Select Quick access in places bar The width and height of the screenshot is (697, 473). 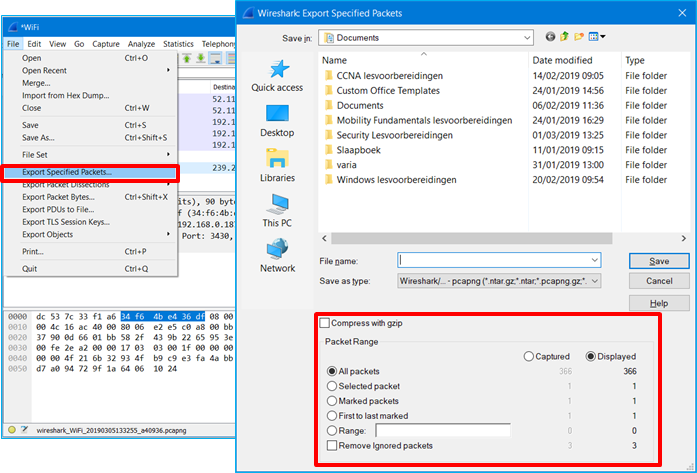(x=277, y=76)
